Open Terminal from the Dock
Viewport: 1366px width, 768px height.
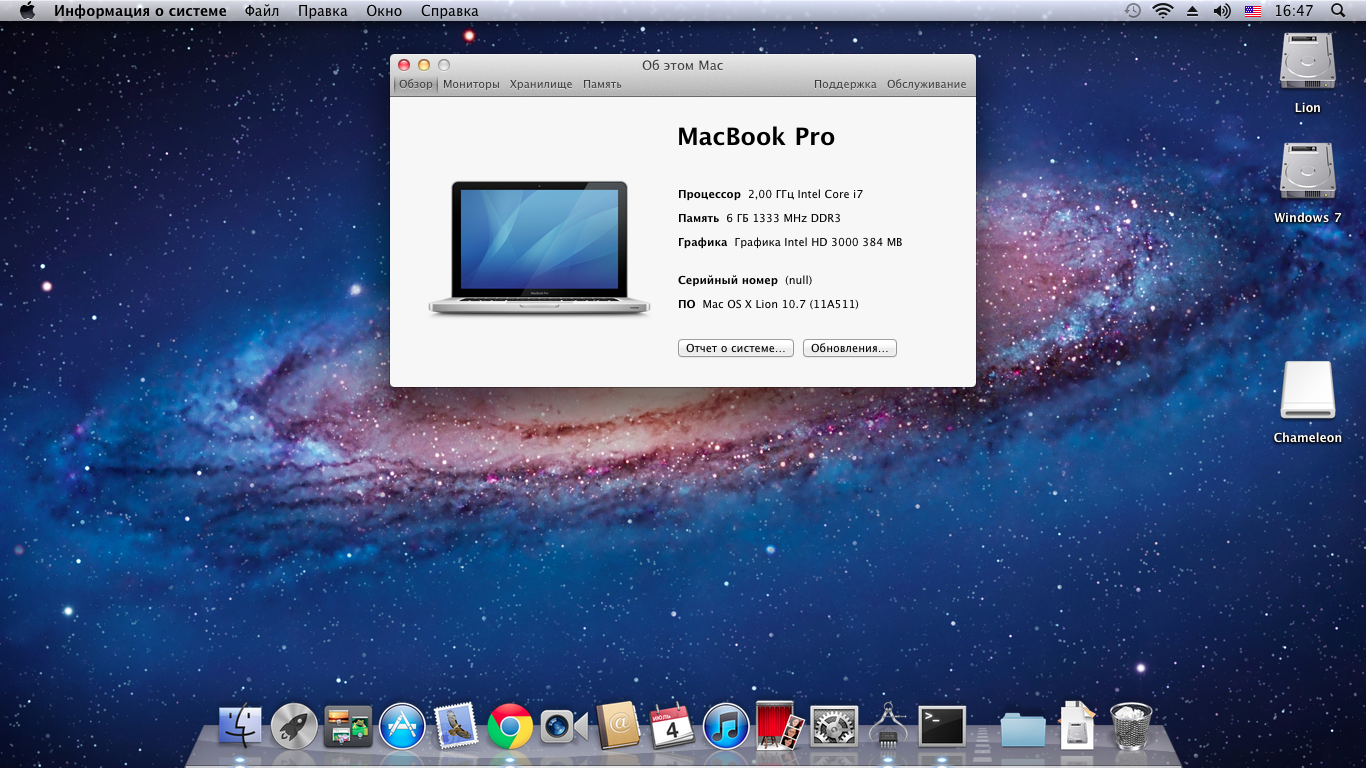click(x=942, y=727)
